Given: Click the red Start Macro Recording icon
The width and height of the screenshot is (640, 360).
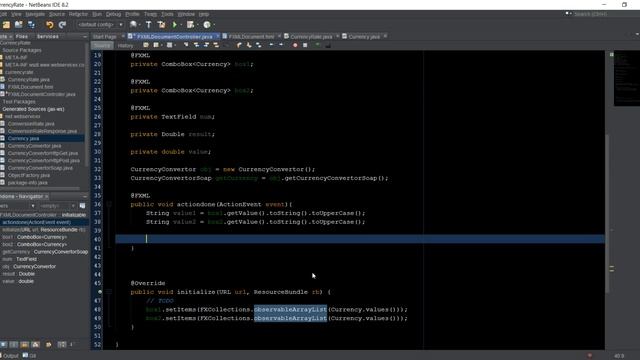Looking at the screenshot, I should pyautogui.click(x=295, y=45).
